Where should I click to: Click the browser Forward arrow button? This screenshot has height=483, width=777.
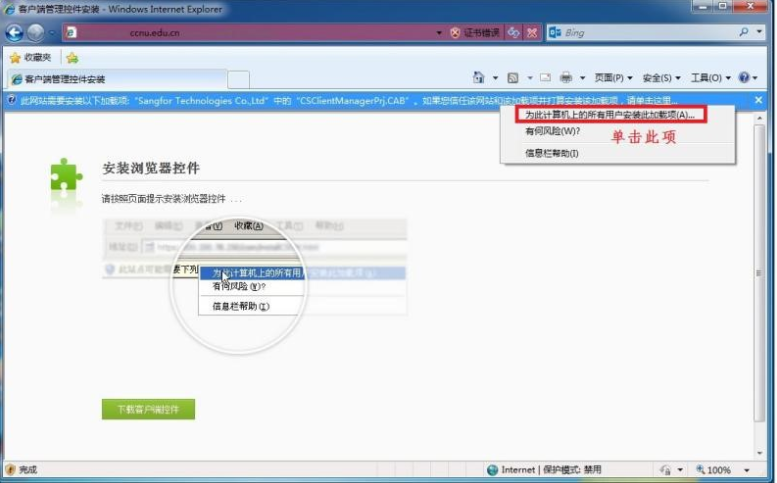click(x=36, y=33)
